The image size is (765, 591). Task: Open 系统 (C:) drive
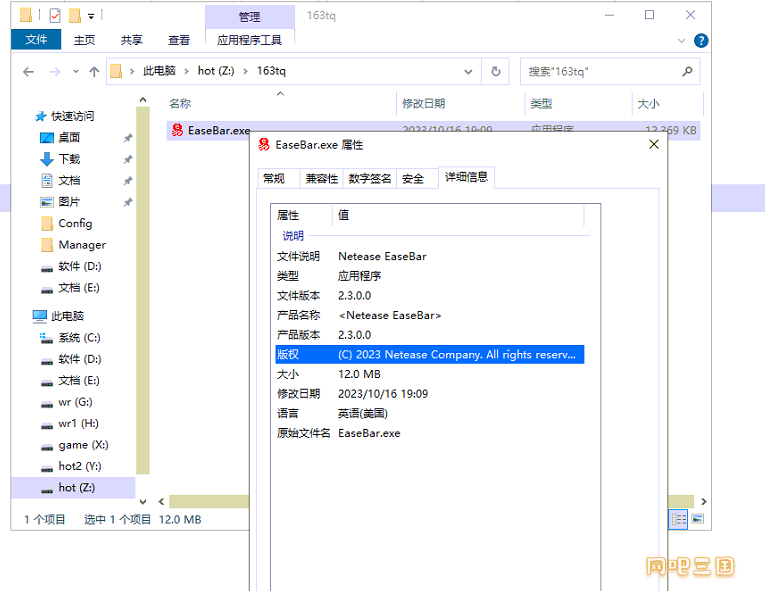click(x=79, y=338)
